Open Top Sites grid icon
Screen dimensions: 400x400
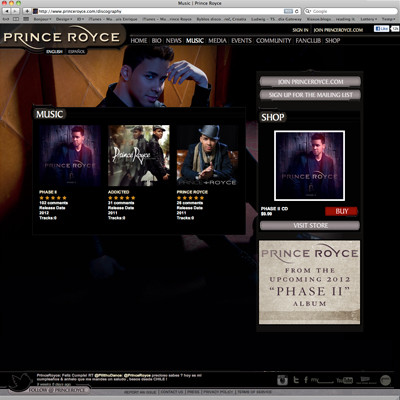(26, 19)
